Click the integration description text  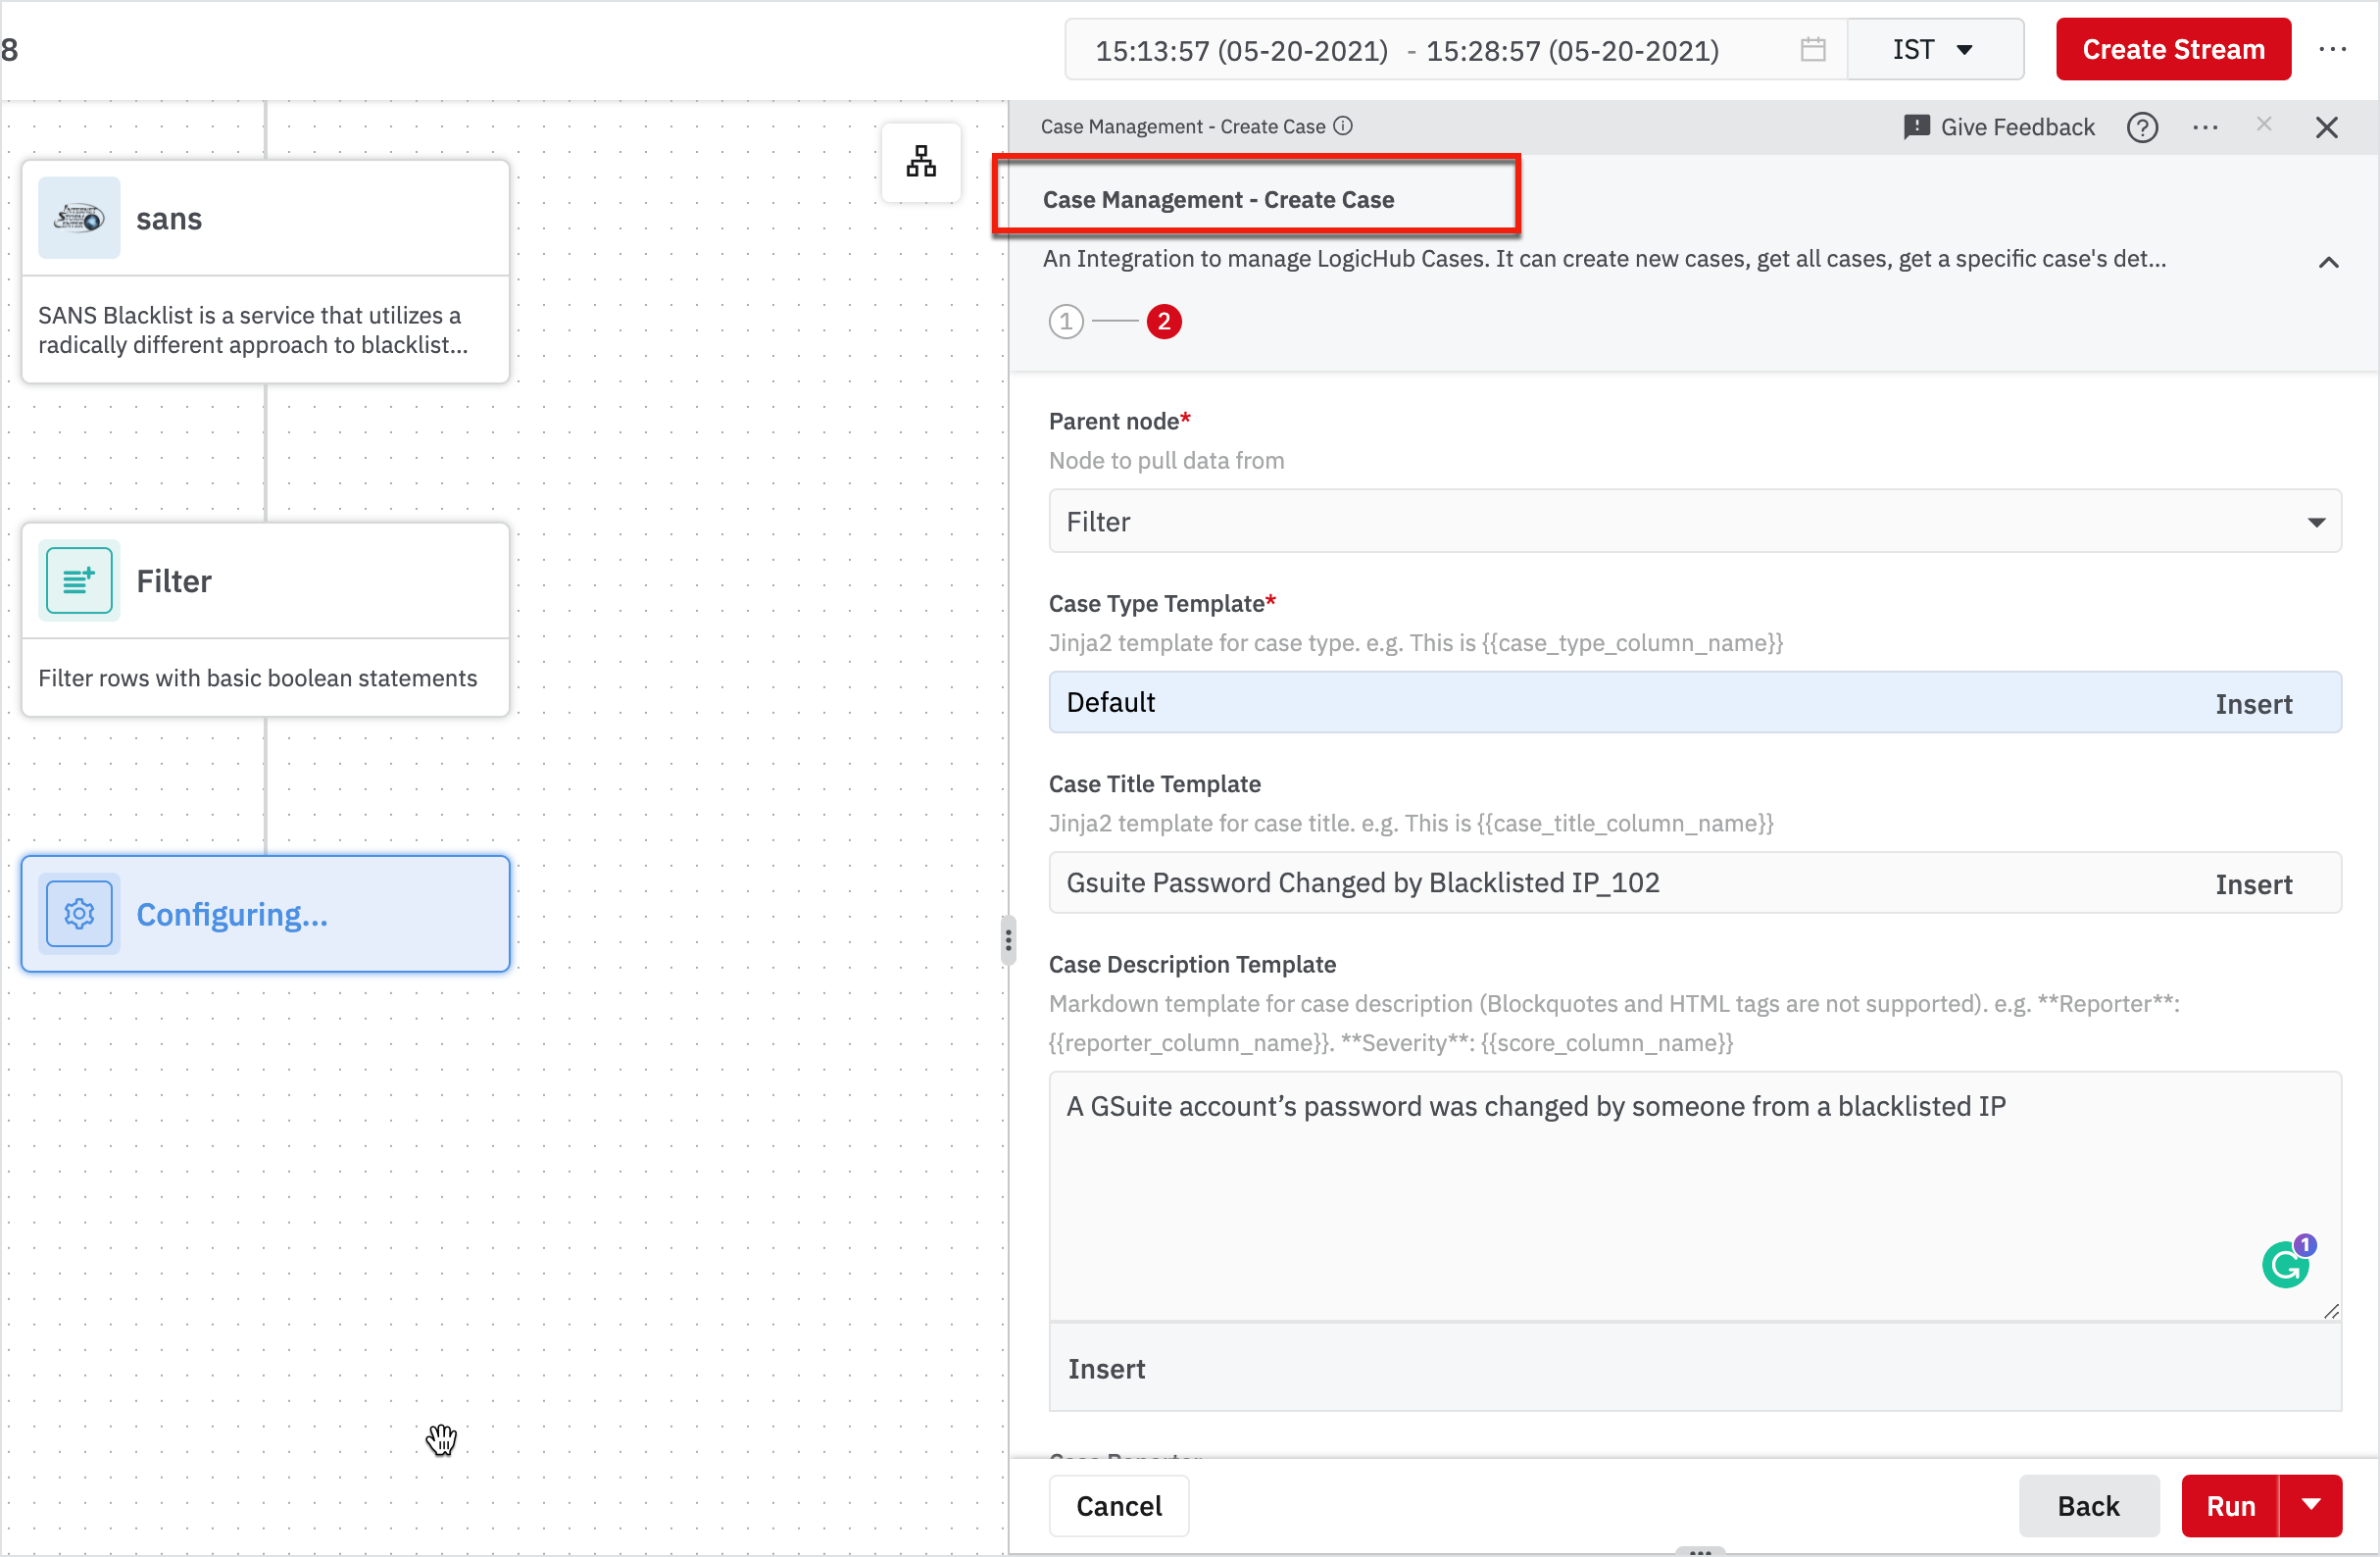point(1604,259)
